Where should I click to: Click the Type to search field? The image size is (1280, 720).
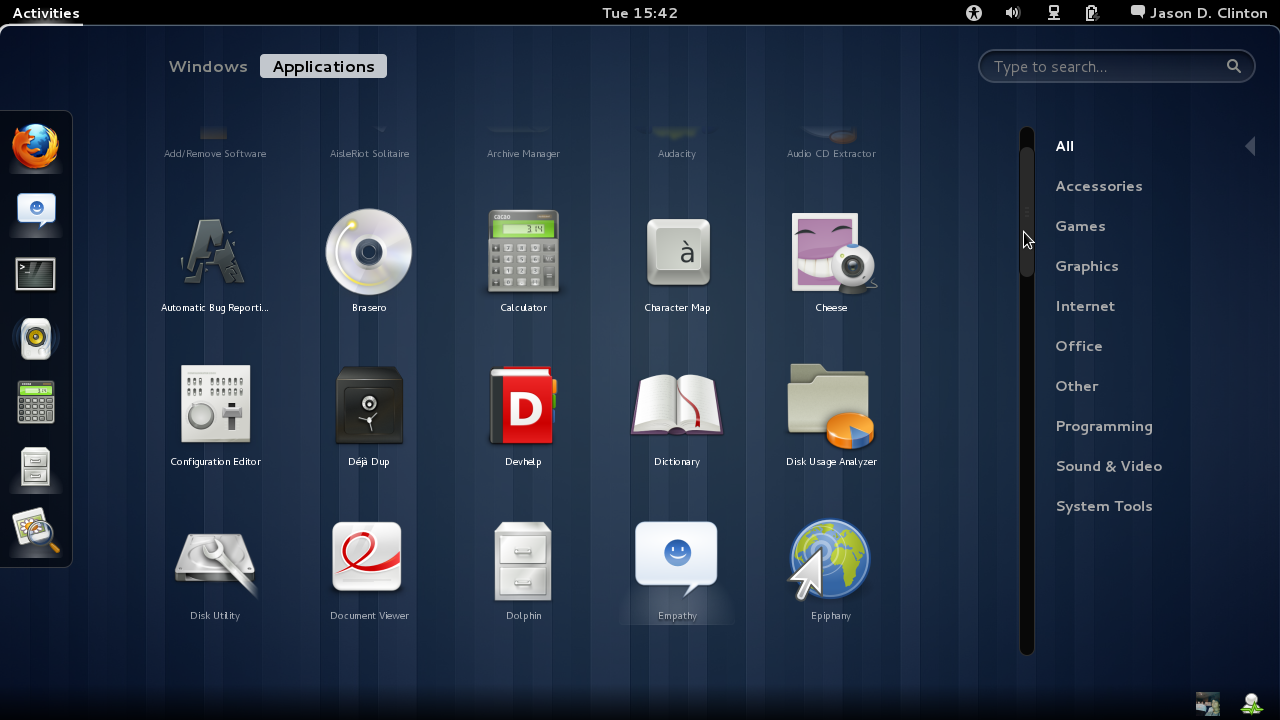(x=1105, y=67)
